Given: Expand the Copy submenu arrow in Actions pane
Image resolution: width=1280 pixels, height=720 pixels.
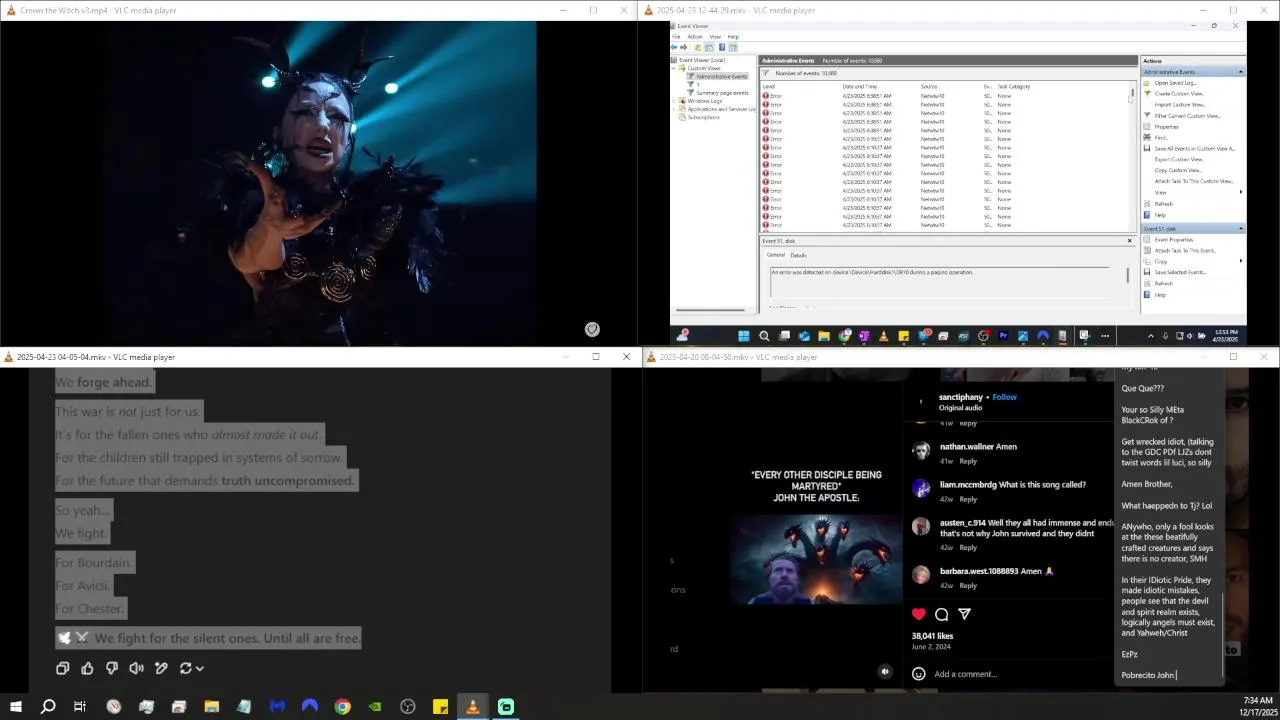Looking at the screenshot, I should (1241, 261).
